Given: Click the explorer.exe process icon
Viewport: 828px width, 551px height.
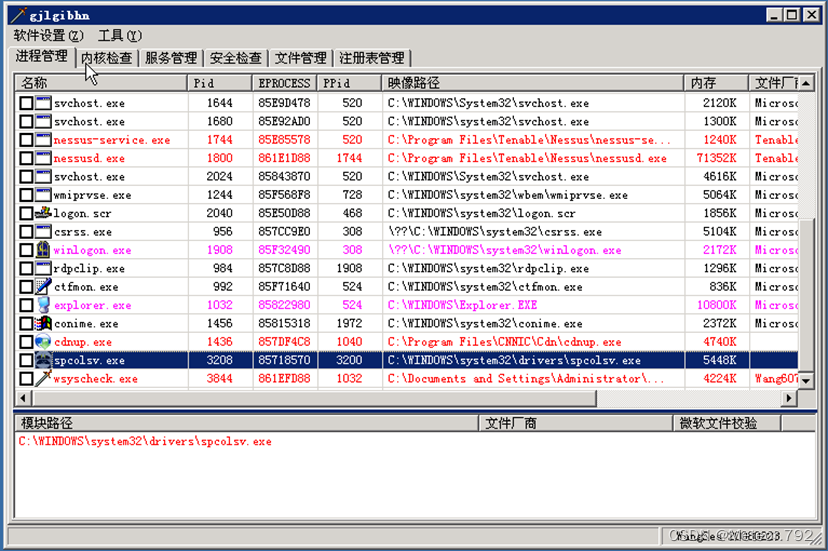Looking at the screenshot, I should click(x=43, y=305).
